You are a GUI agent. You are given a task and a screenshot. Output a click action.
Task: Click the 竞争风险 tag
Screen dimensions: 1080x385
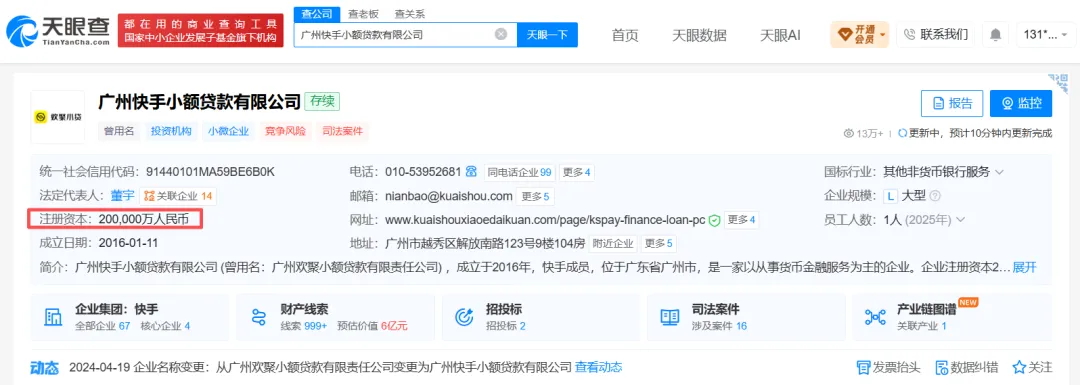[x=285, y=131]
